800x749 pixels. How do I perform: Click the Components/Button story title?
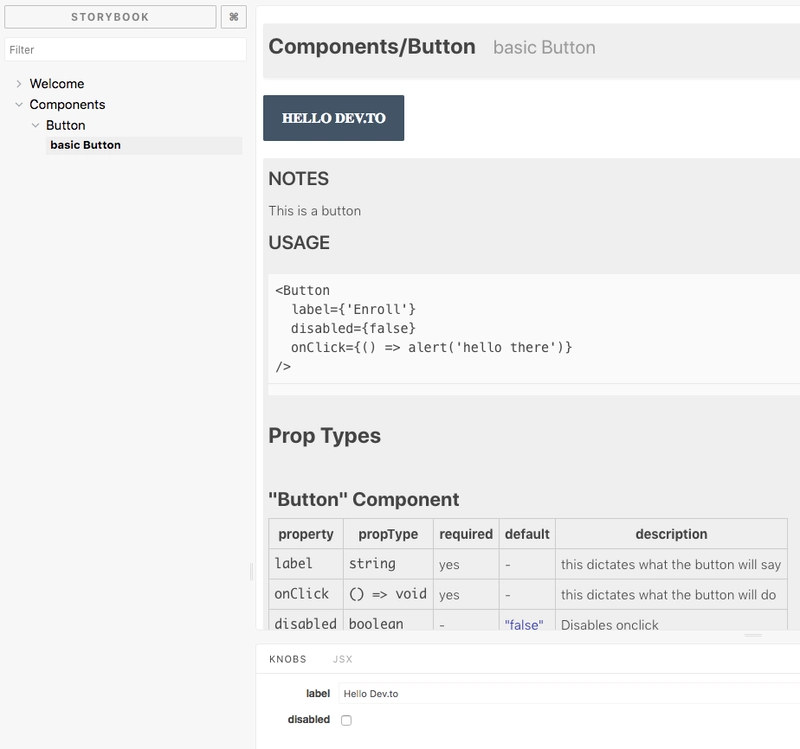click(x=372, y=47)
